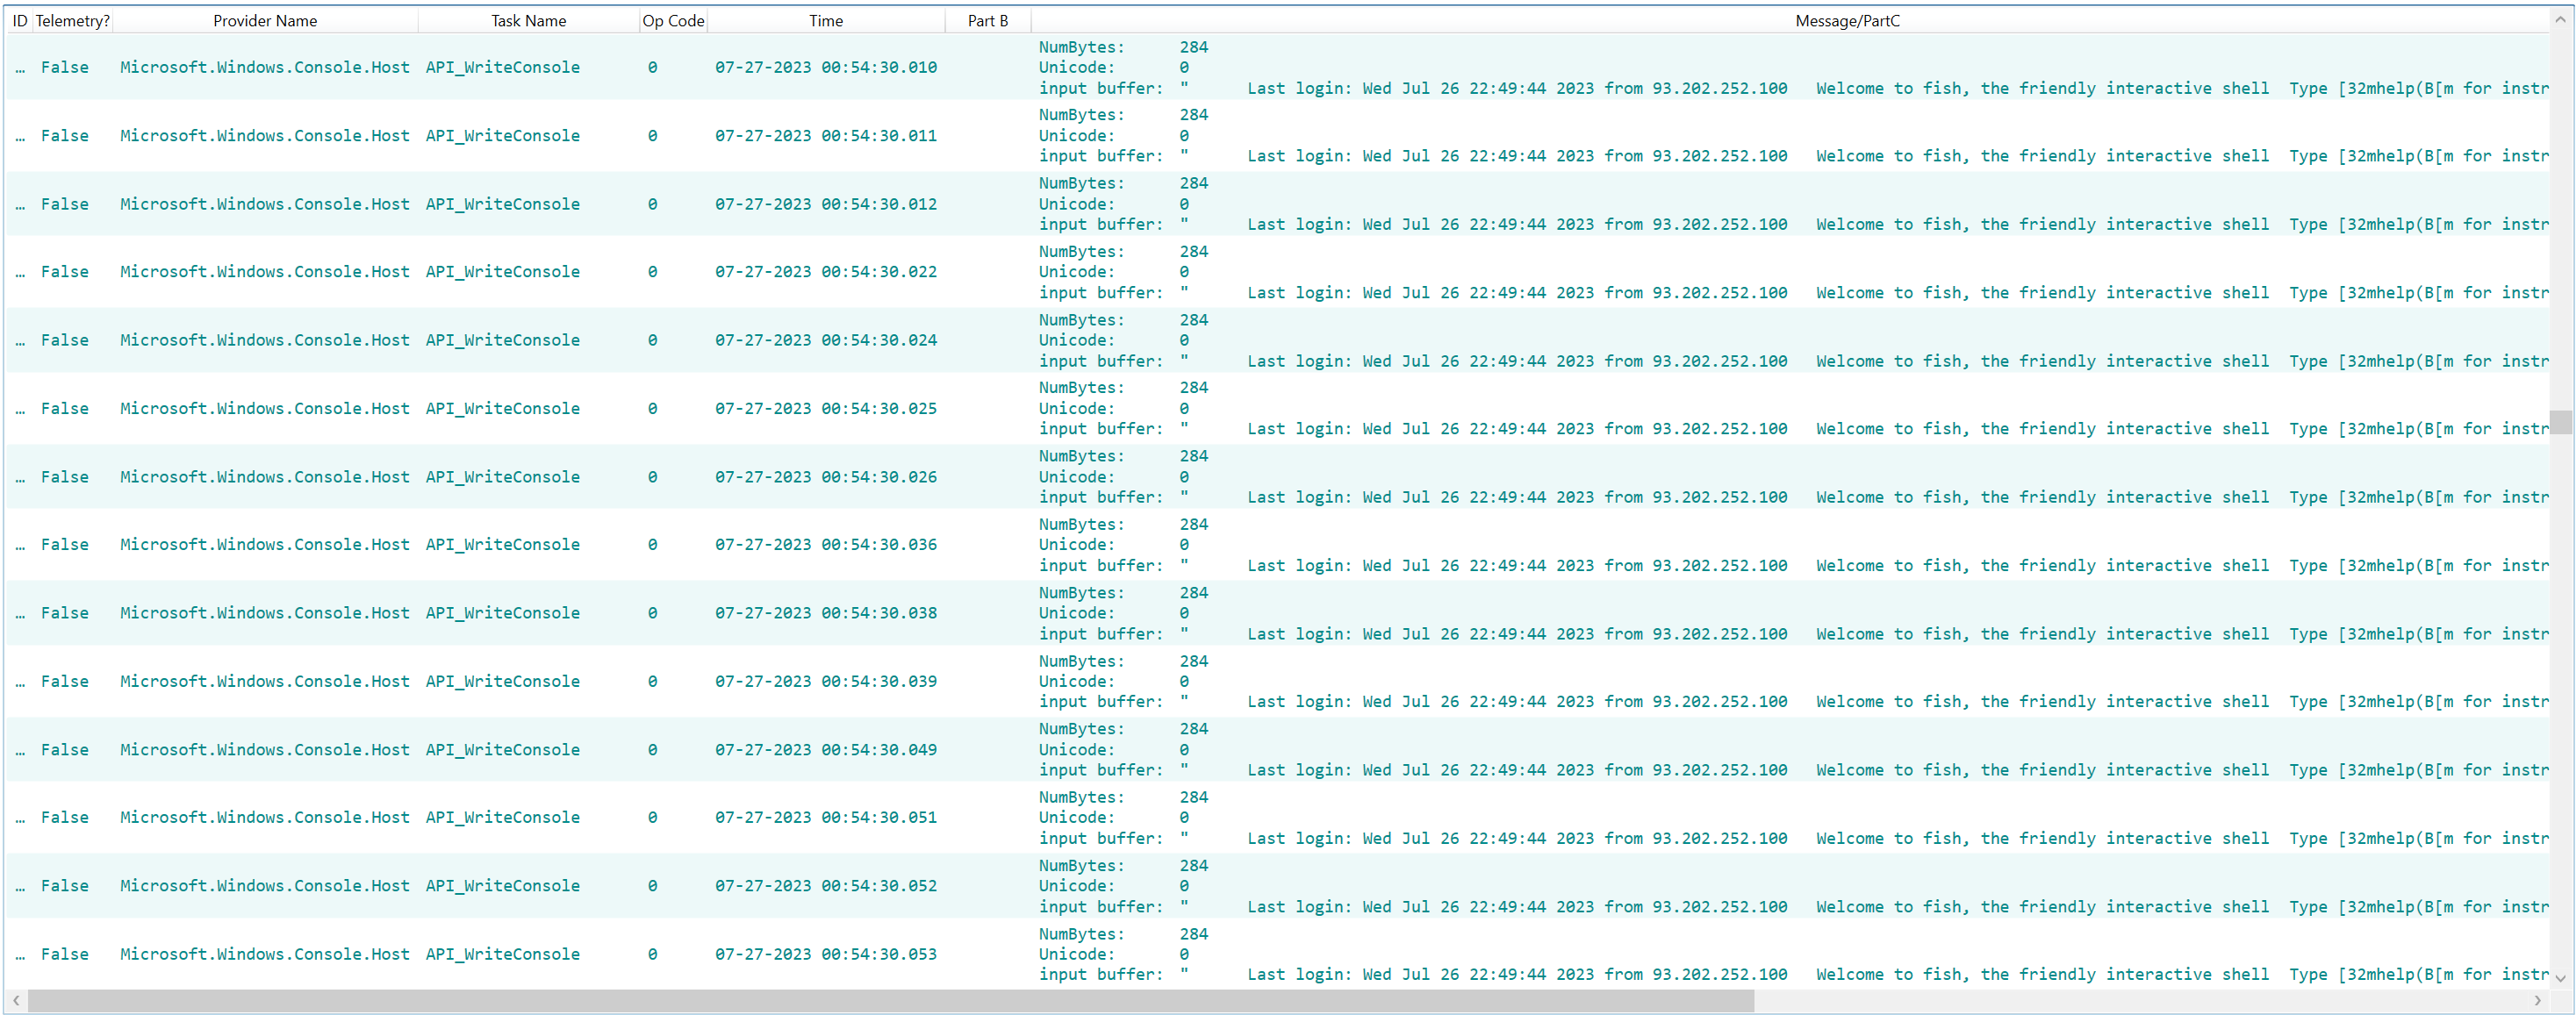The height and width of the screenshot is (1015, 2576).
Task: Click the Provider Name column header
Action: tap(265, 21)
